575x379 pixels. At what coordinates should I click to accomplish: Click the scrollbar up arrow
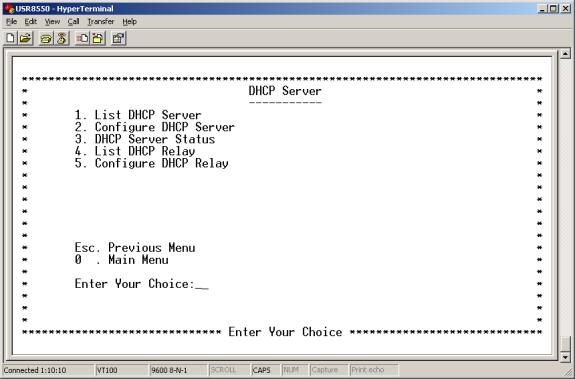(x=565, y=54)
